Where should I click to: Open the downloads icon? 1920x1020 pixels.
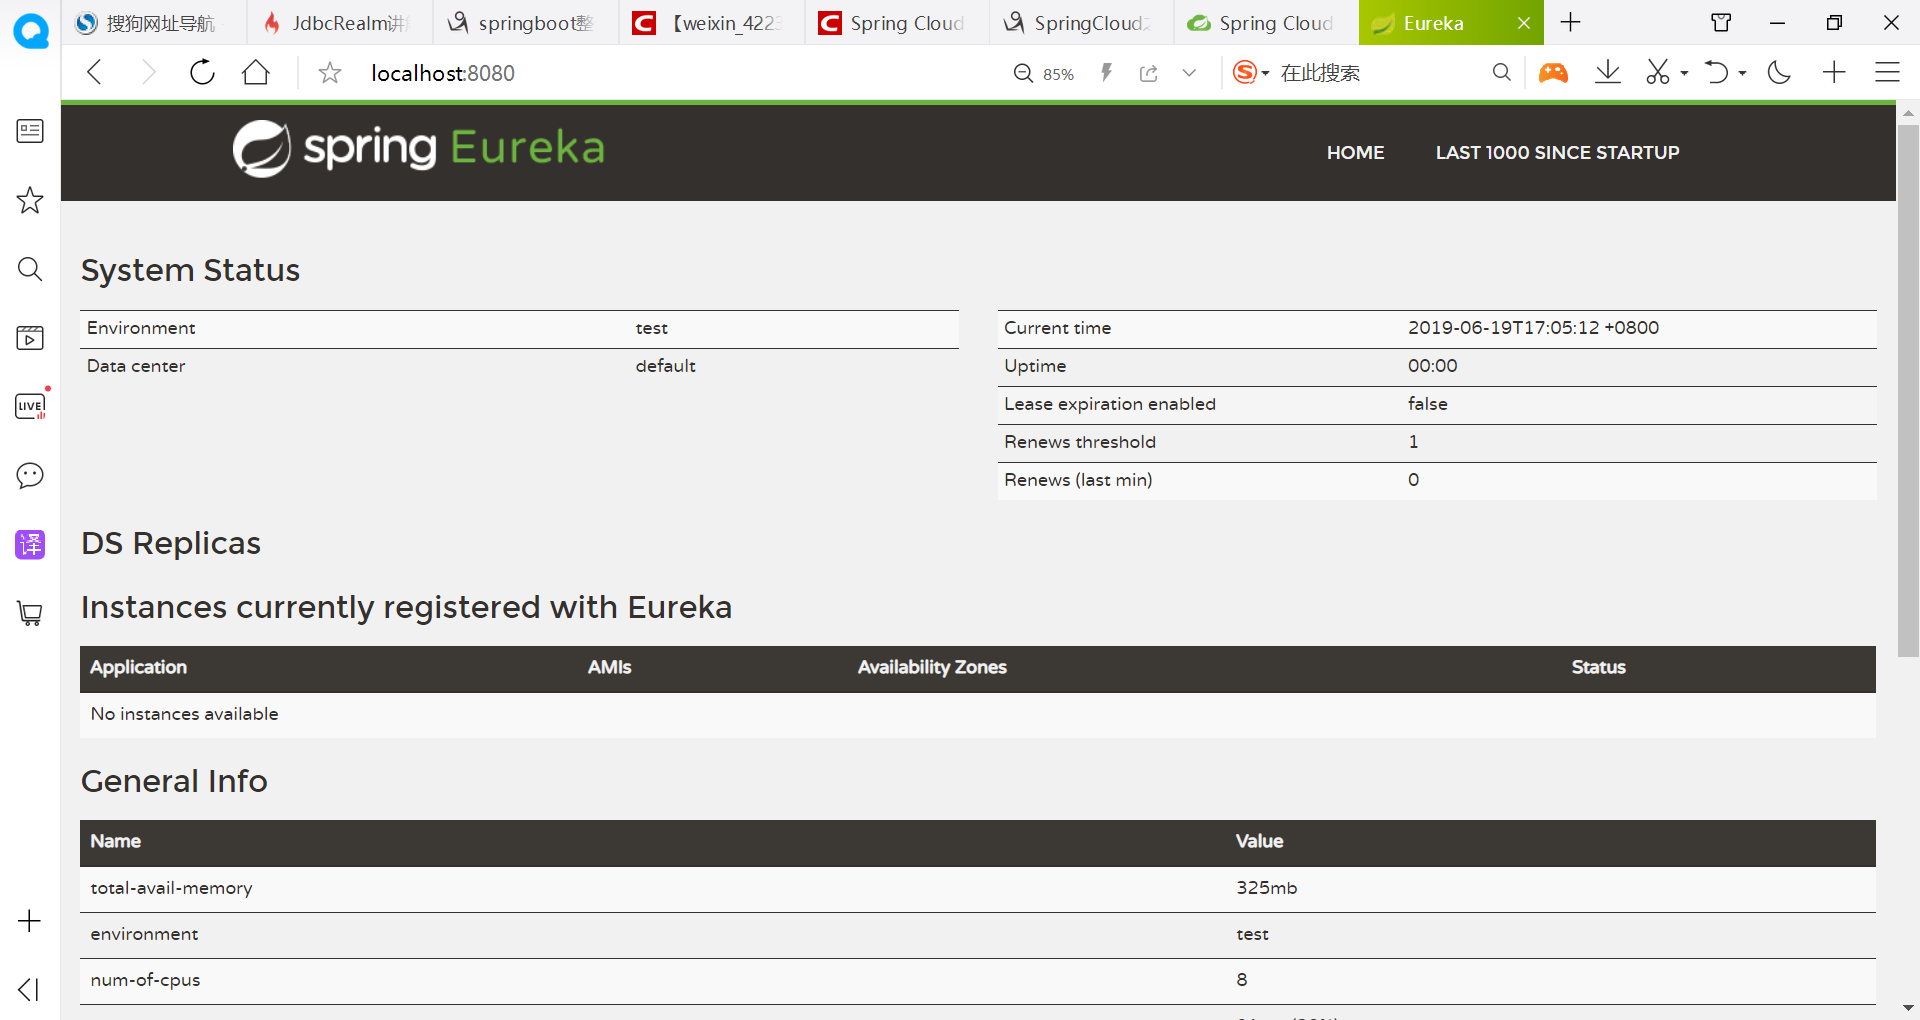tap(1608, 72)
